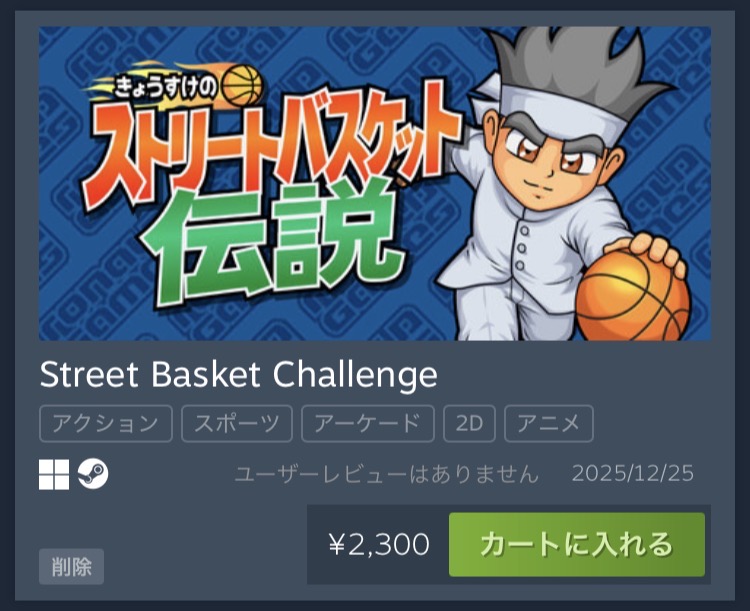Click the ユーザーレビューはありません review text

coord(386,474)
